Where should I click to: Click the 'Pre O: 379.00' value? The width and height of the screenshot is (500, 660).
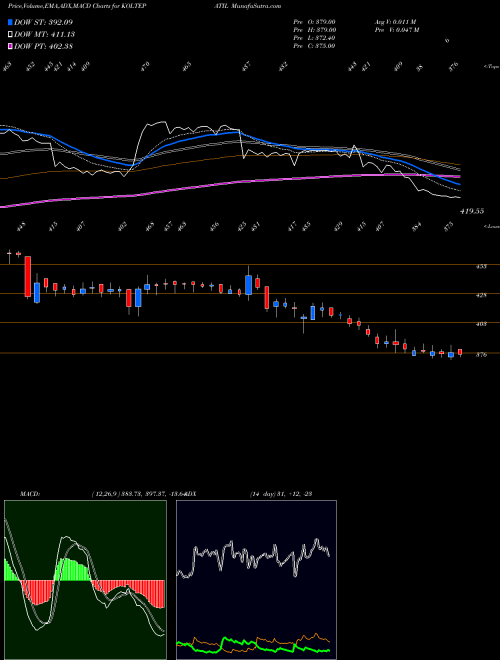(314, 22)
